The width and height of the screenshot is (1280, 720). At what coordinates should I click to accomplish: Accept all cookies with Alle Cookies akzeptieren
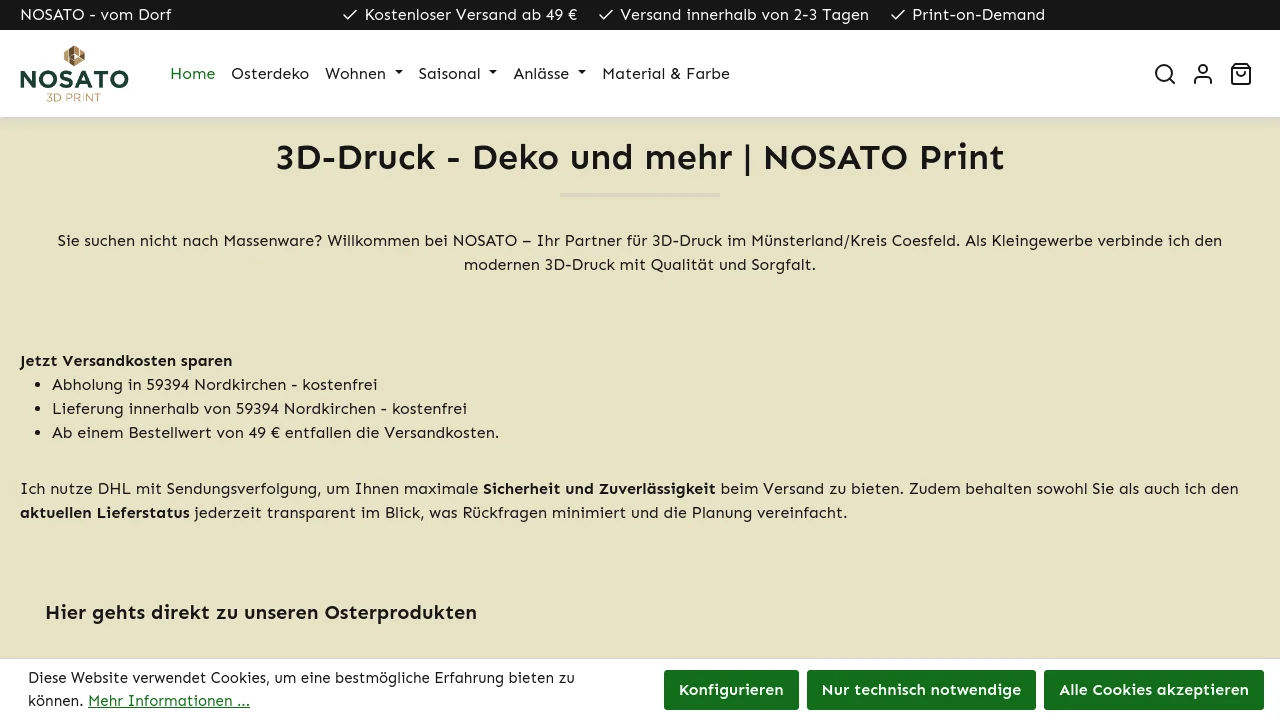coord(1154,690)
